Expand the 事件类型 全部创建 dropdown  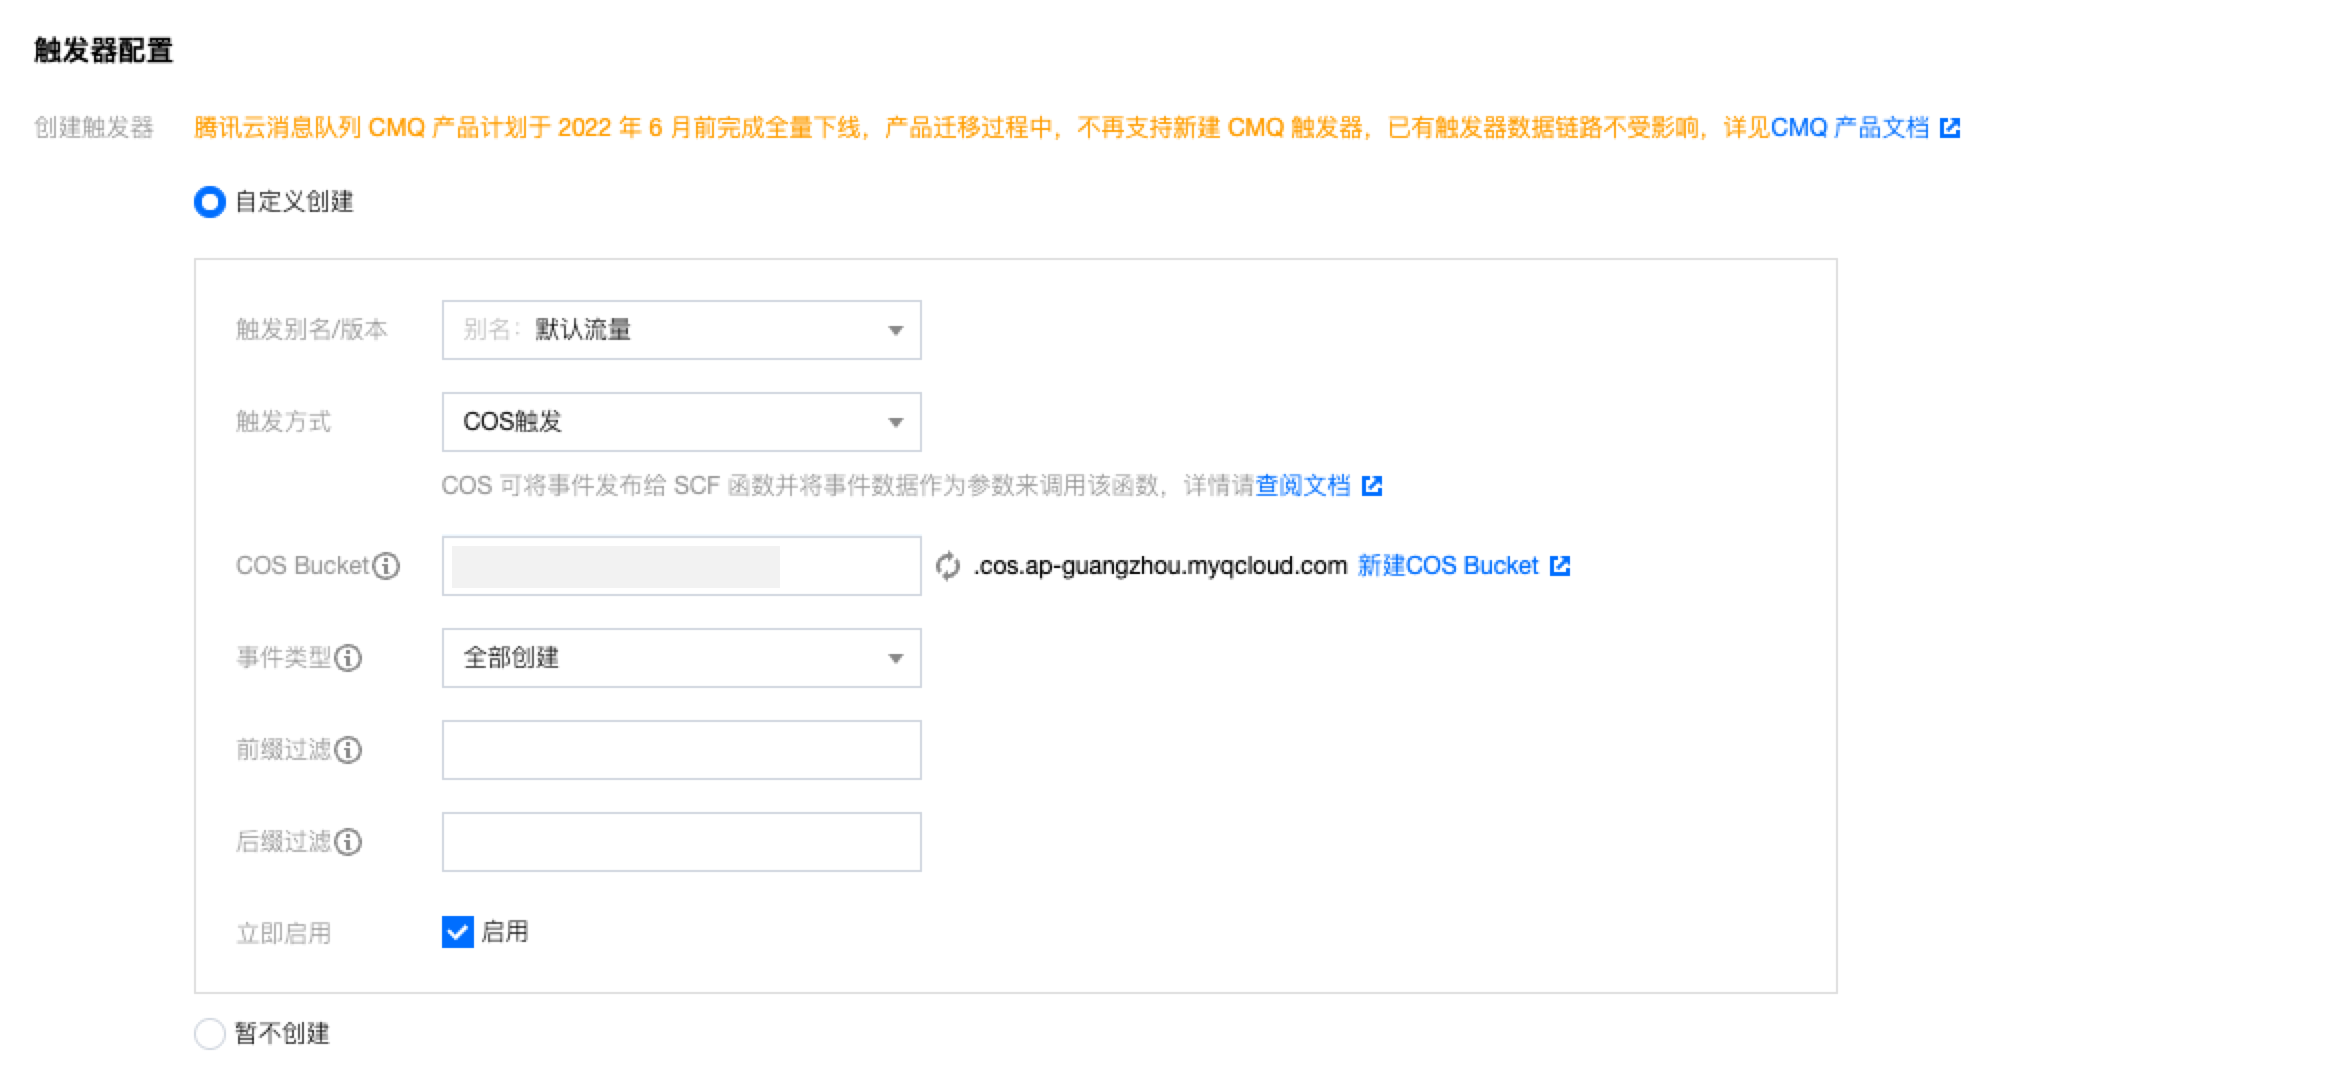681,658
